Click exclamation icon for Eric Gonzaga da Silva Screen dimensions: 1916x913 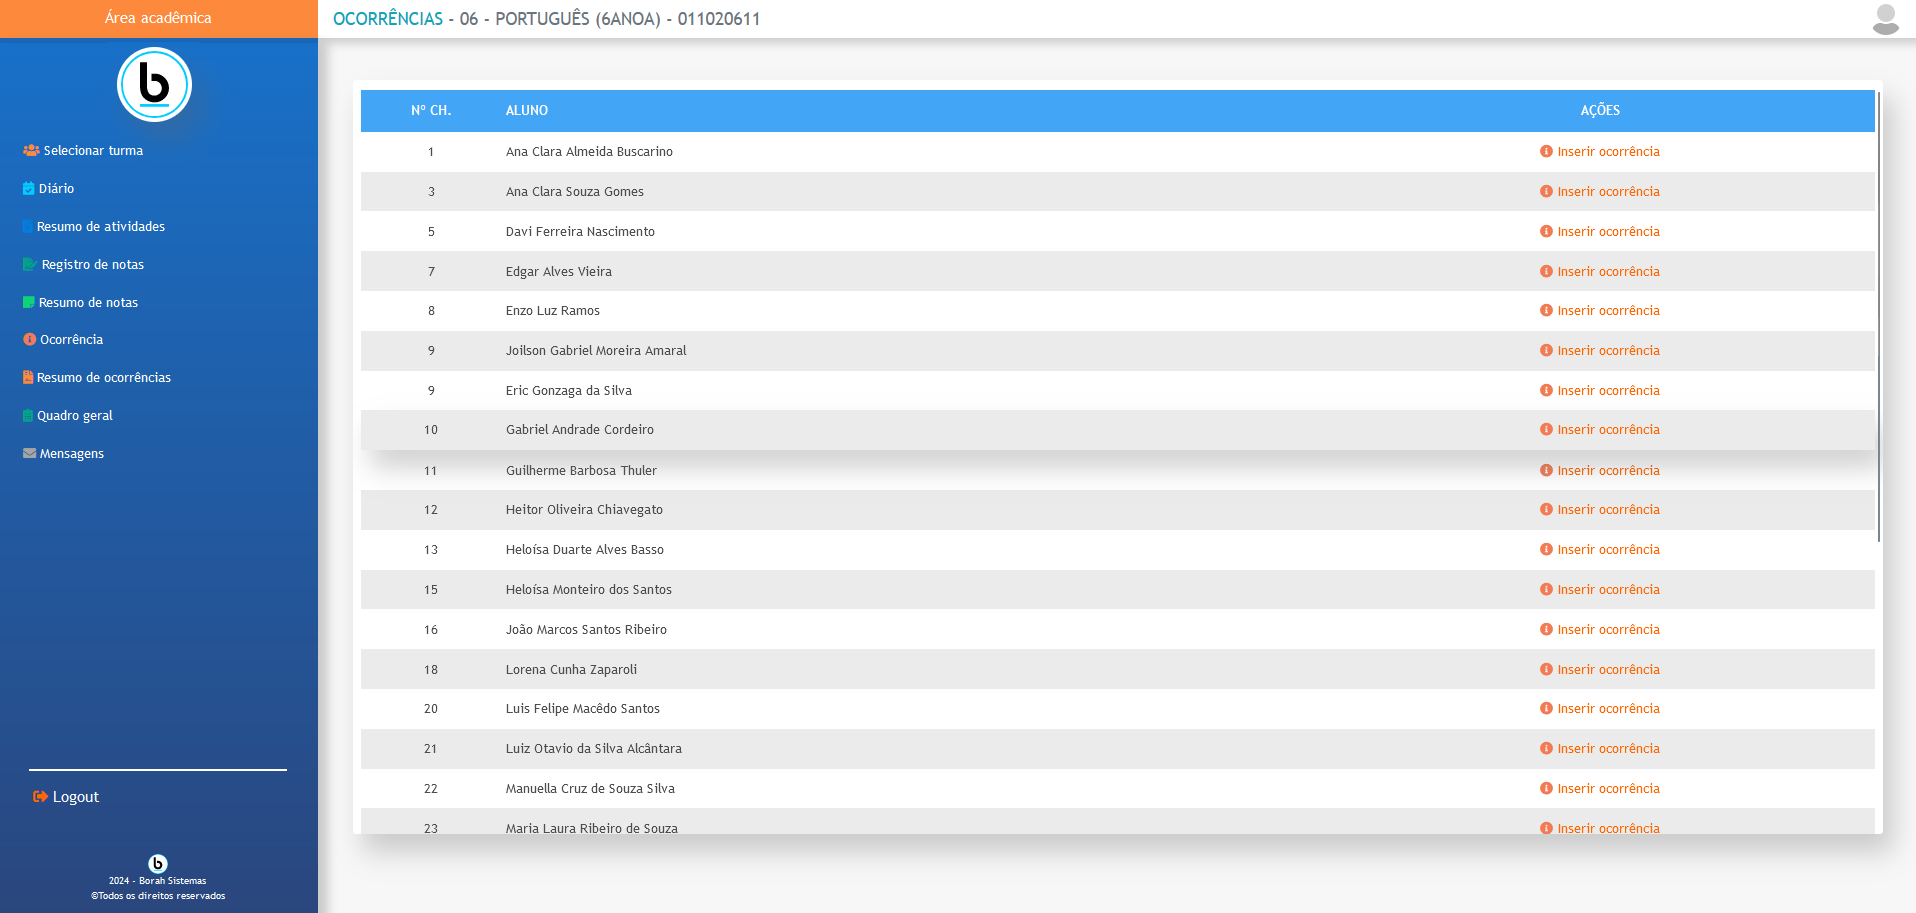1546,390
